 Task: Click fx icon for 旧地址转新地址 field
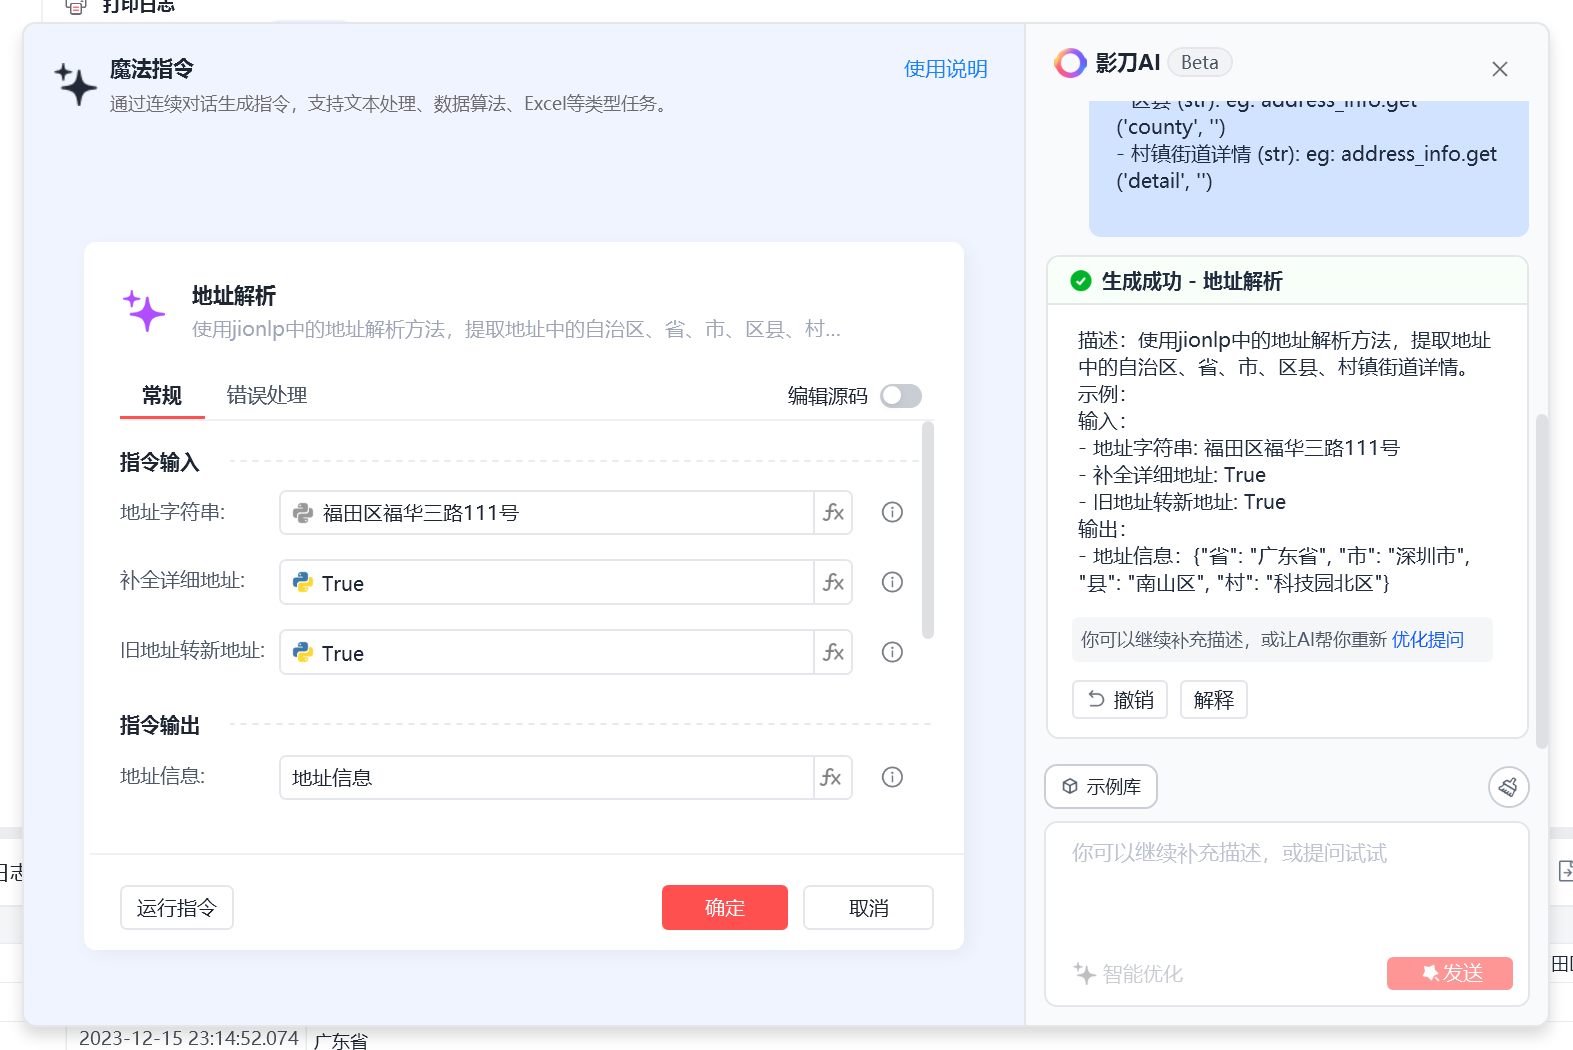833,653
